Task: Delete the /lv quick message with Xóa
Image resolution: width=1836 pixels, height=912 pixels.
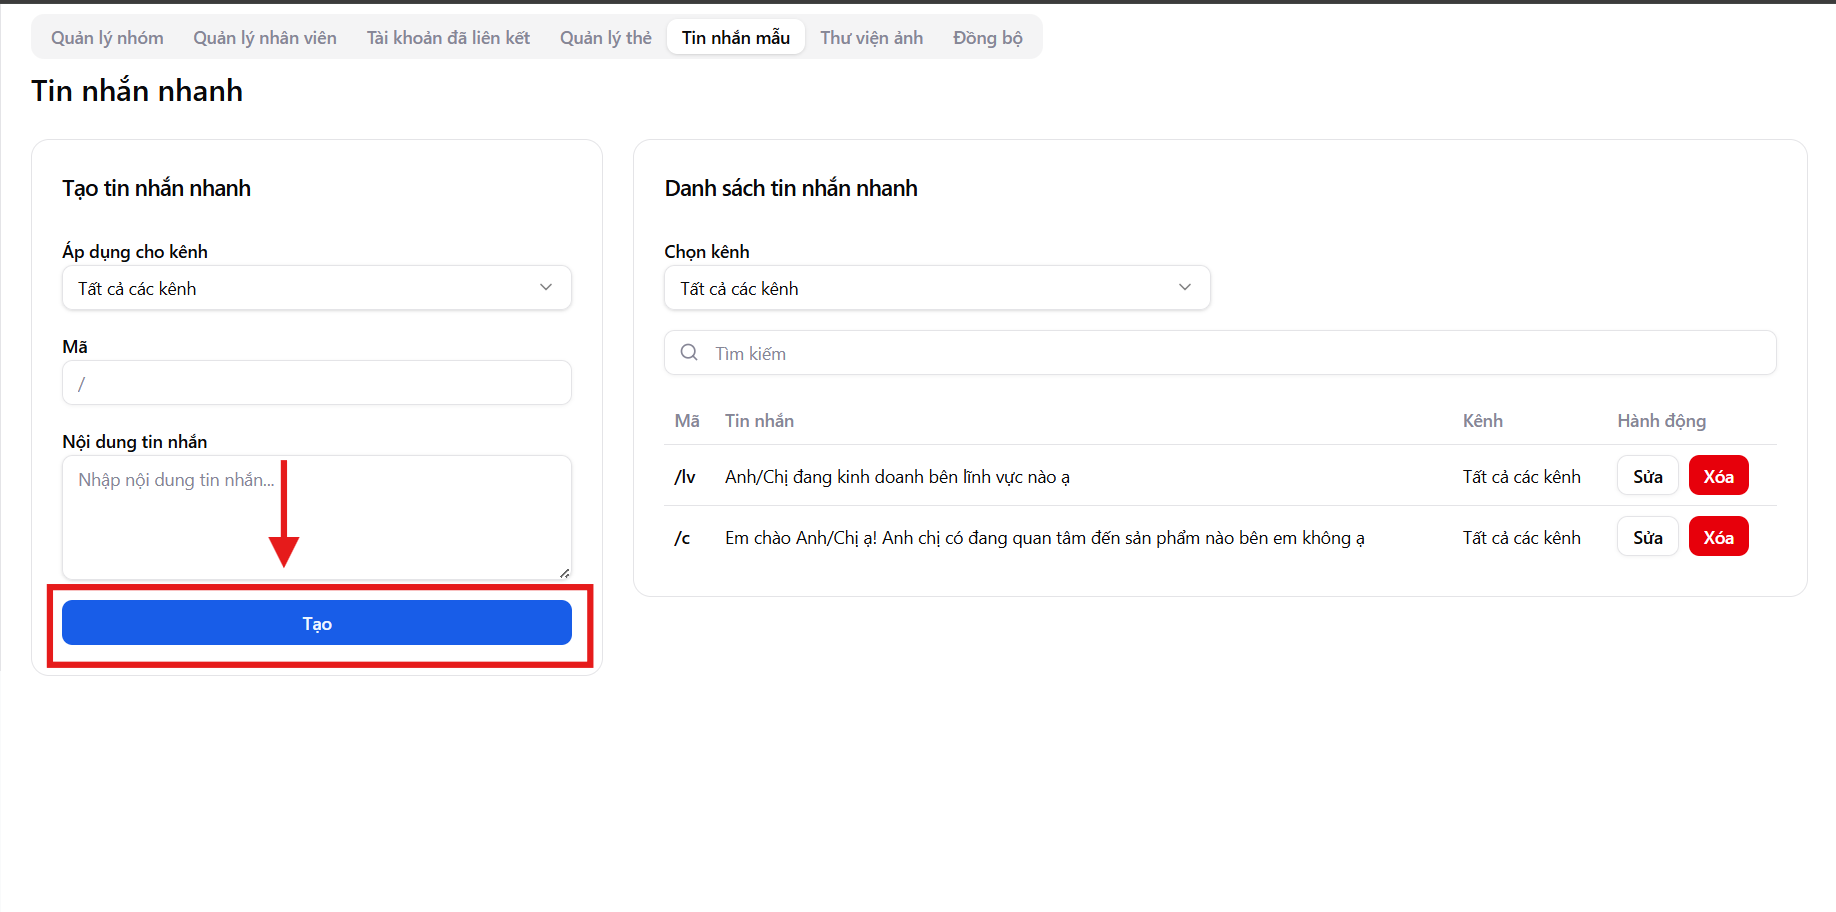Action: point(1718,476)
